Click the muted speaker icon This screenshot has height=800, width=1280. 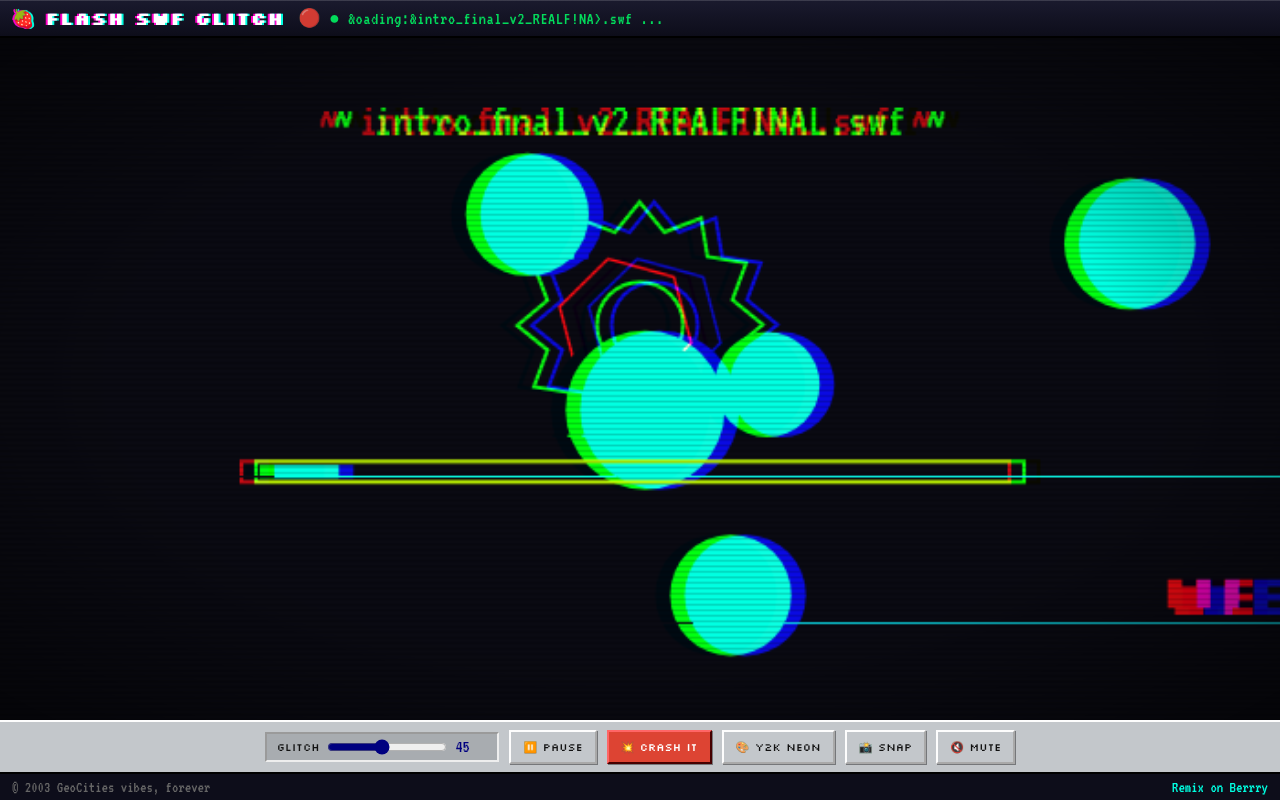click(x=957, y=747)
